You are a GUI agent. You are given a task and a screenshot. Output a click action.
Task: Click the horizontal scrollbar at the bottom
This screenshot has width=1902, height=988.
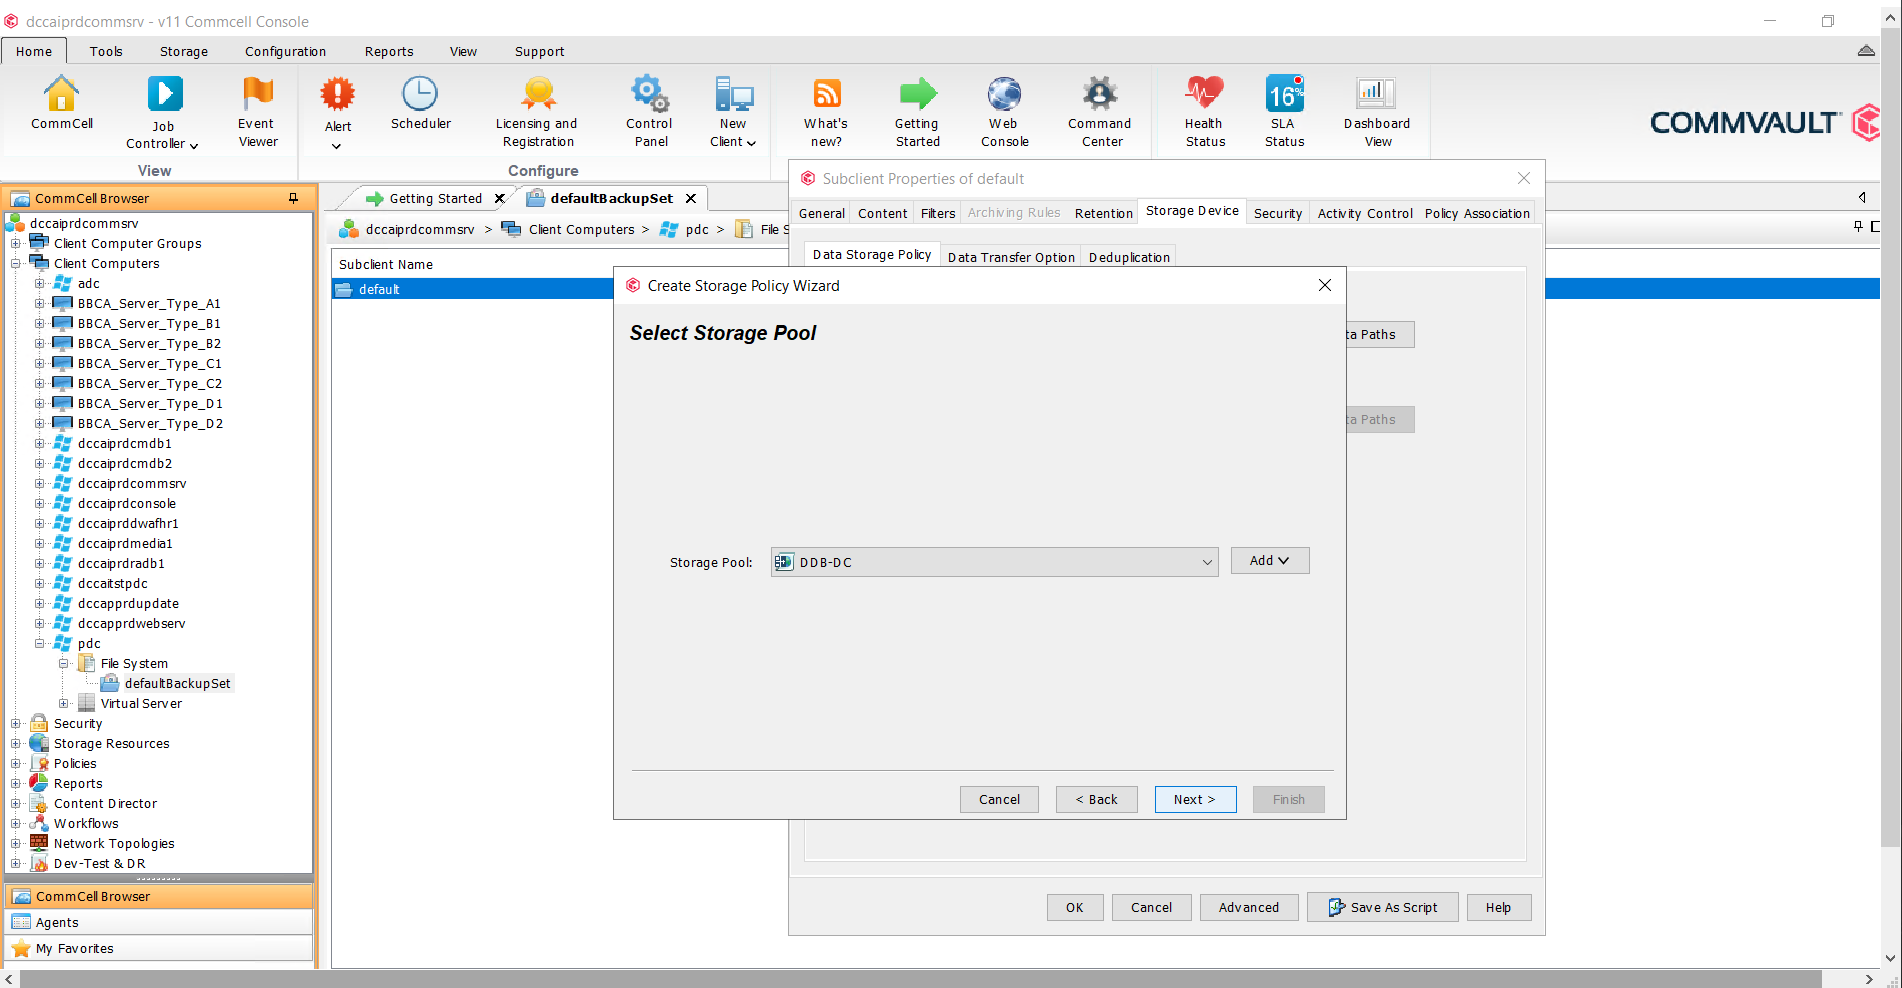920,979
